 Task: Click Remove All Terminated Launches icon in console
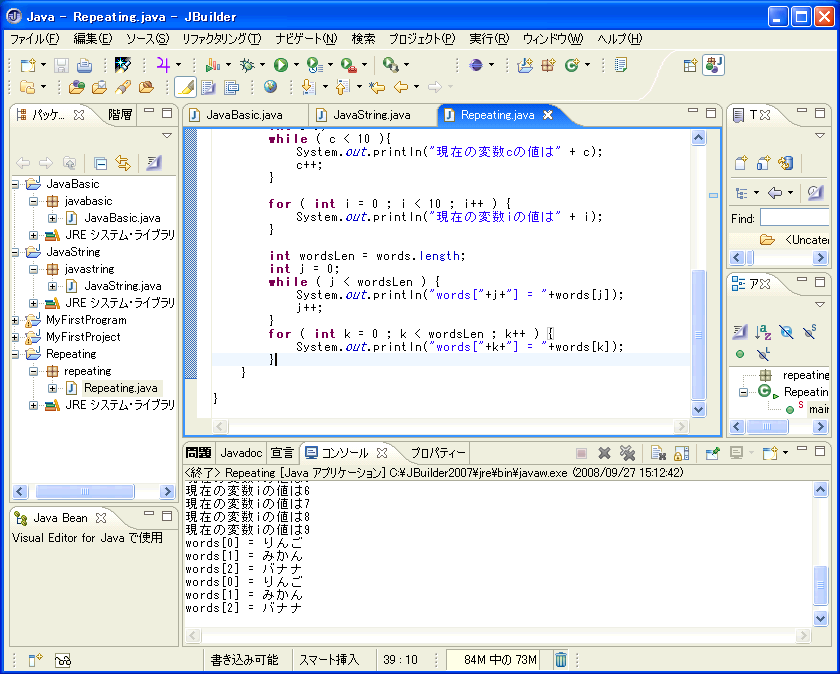tap(628, 453)
